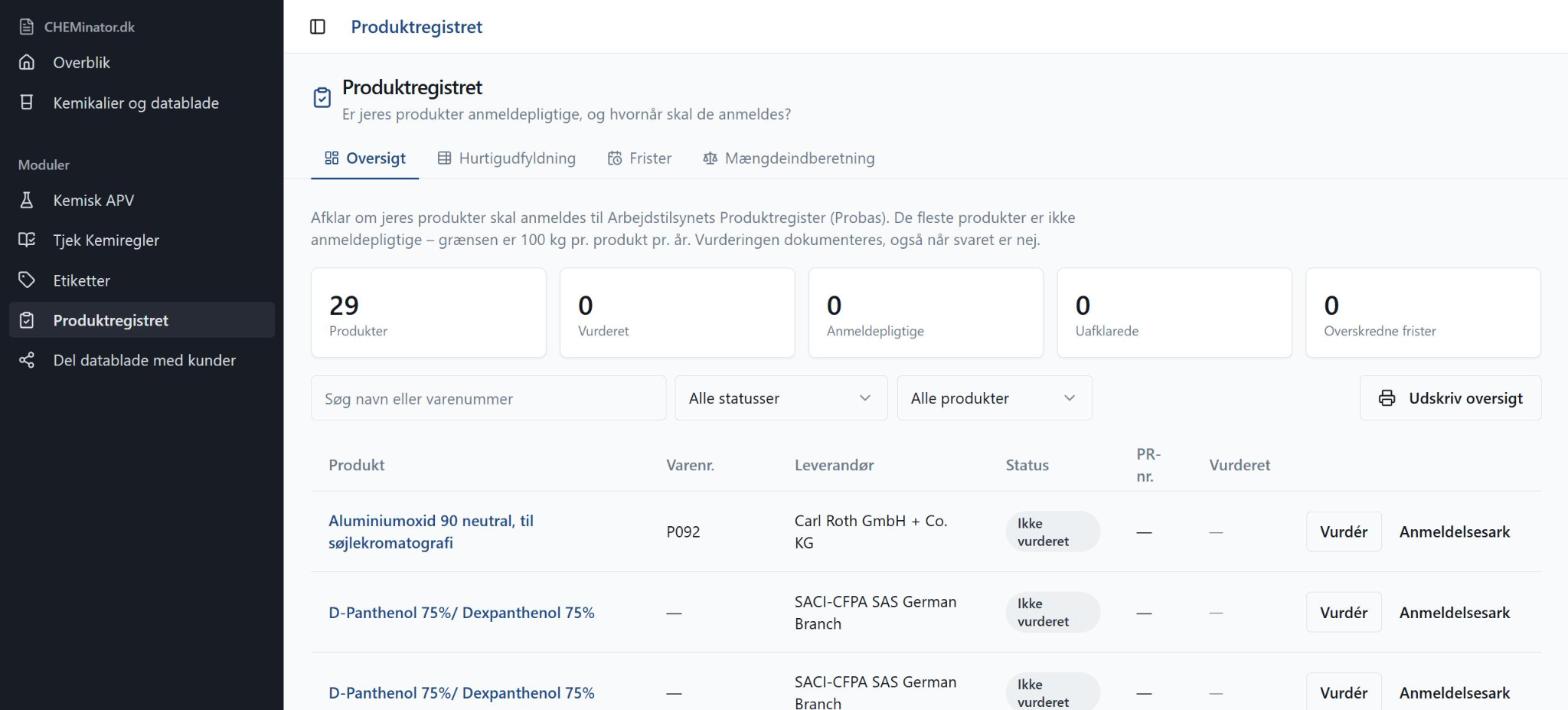1568x710 pixels.
Task: Click the CHEMinator.dk document icon
Action: [x=26, y=27]
